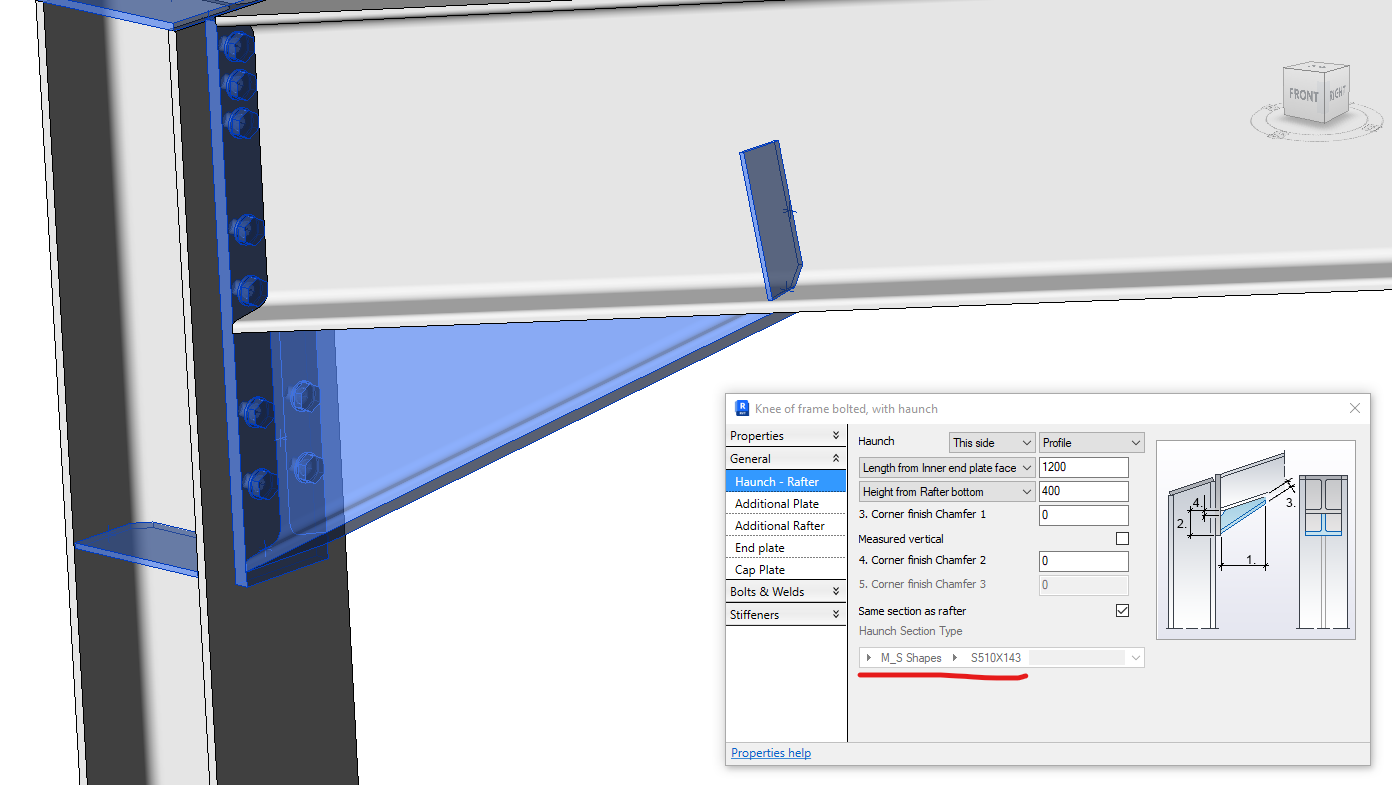
Task: Click the haunch connection preview diagram
Action: 1255,539
